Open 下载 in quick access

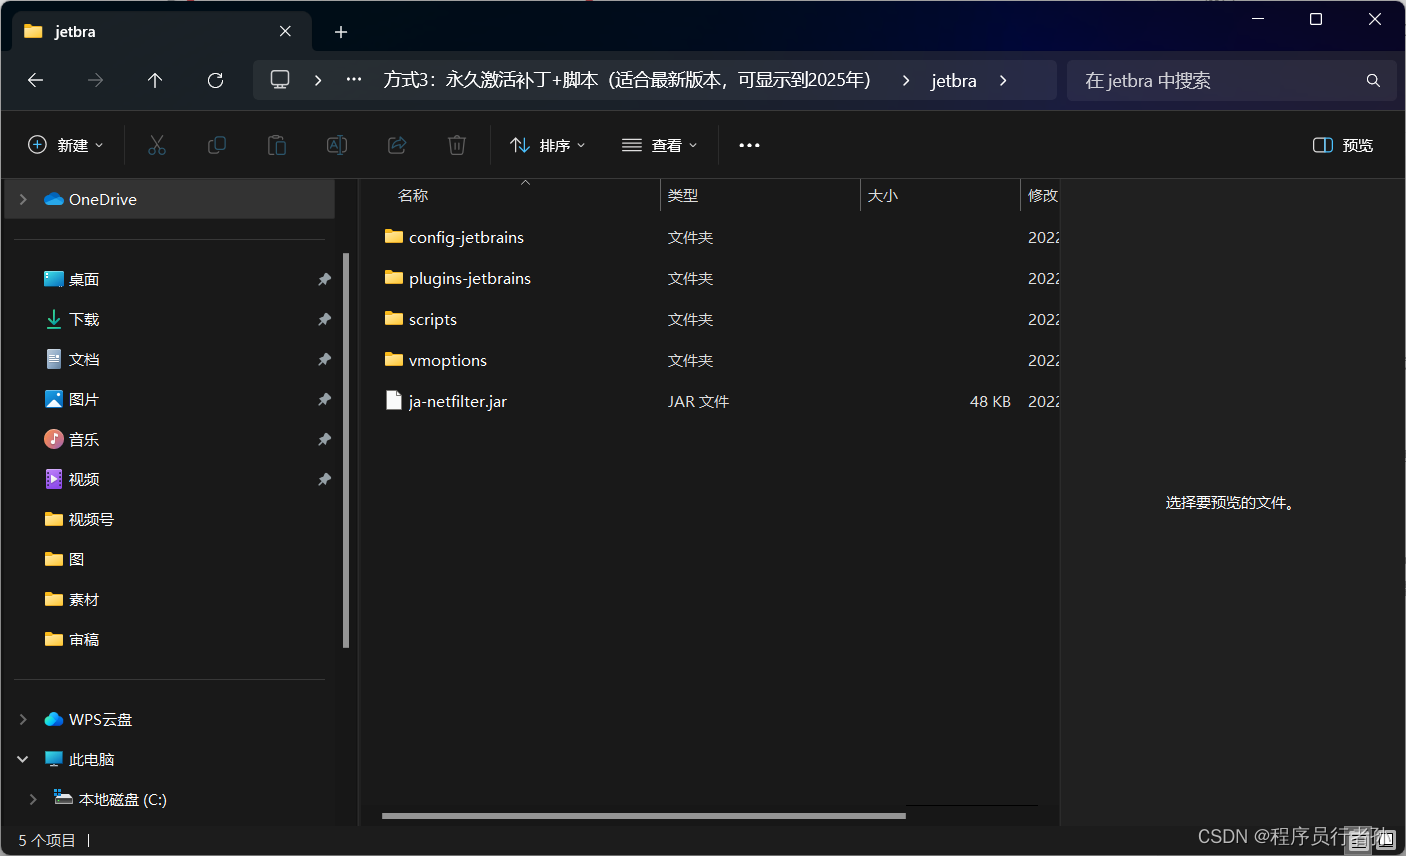[84, 319]
